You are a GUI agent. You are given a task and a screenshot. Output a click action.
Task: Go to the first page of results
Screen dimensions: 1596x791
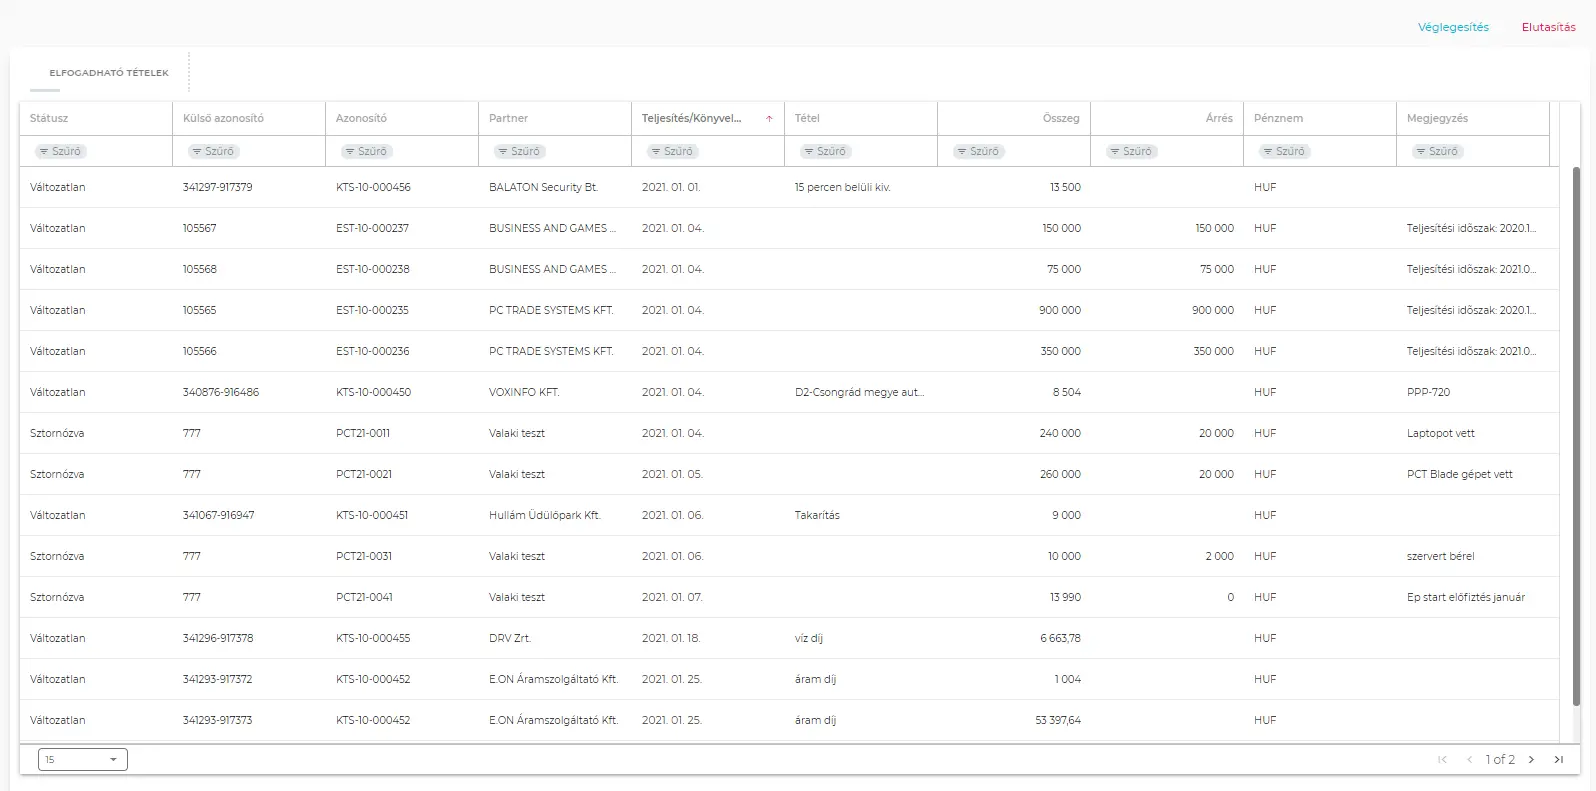pyautogui.click(x=1442, y=760)
